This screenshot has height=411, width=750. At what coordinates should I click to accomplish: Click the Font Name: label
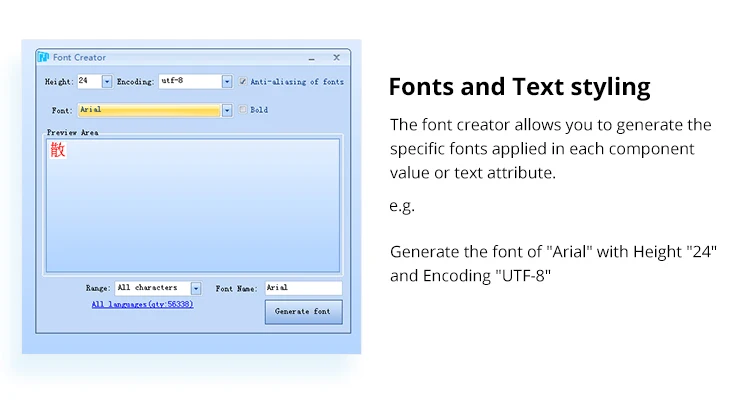coord(236,289)
